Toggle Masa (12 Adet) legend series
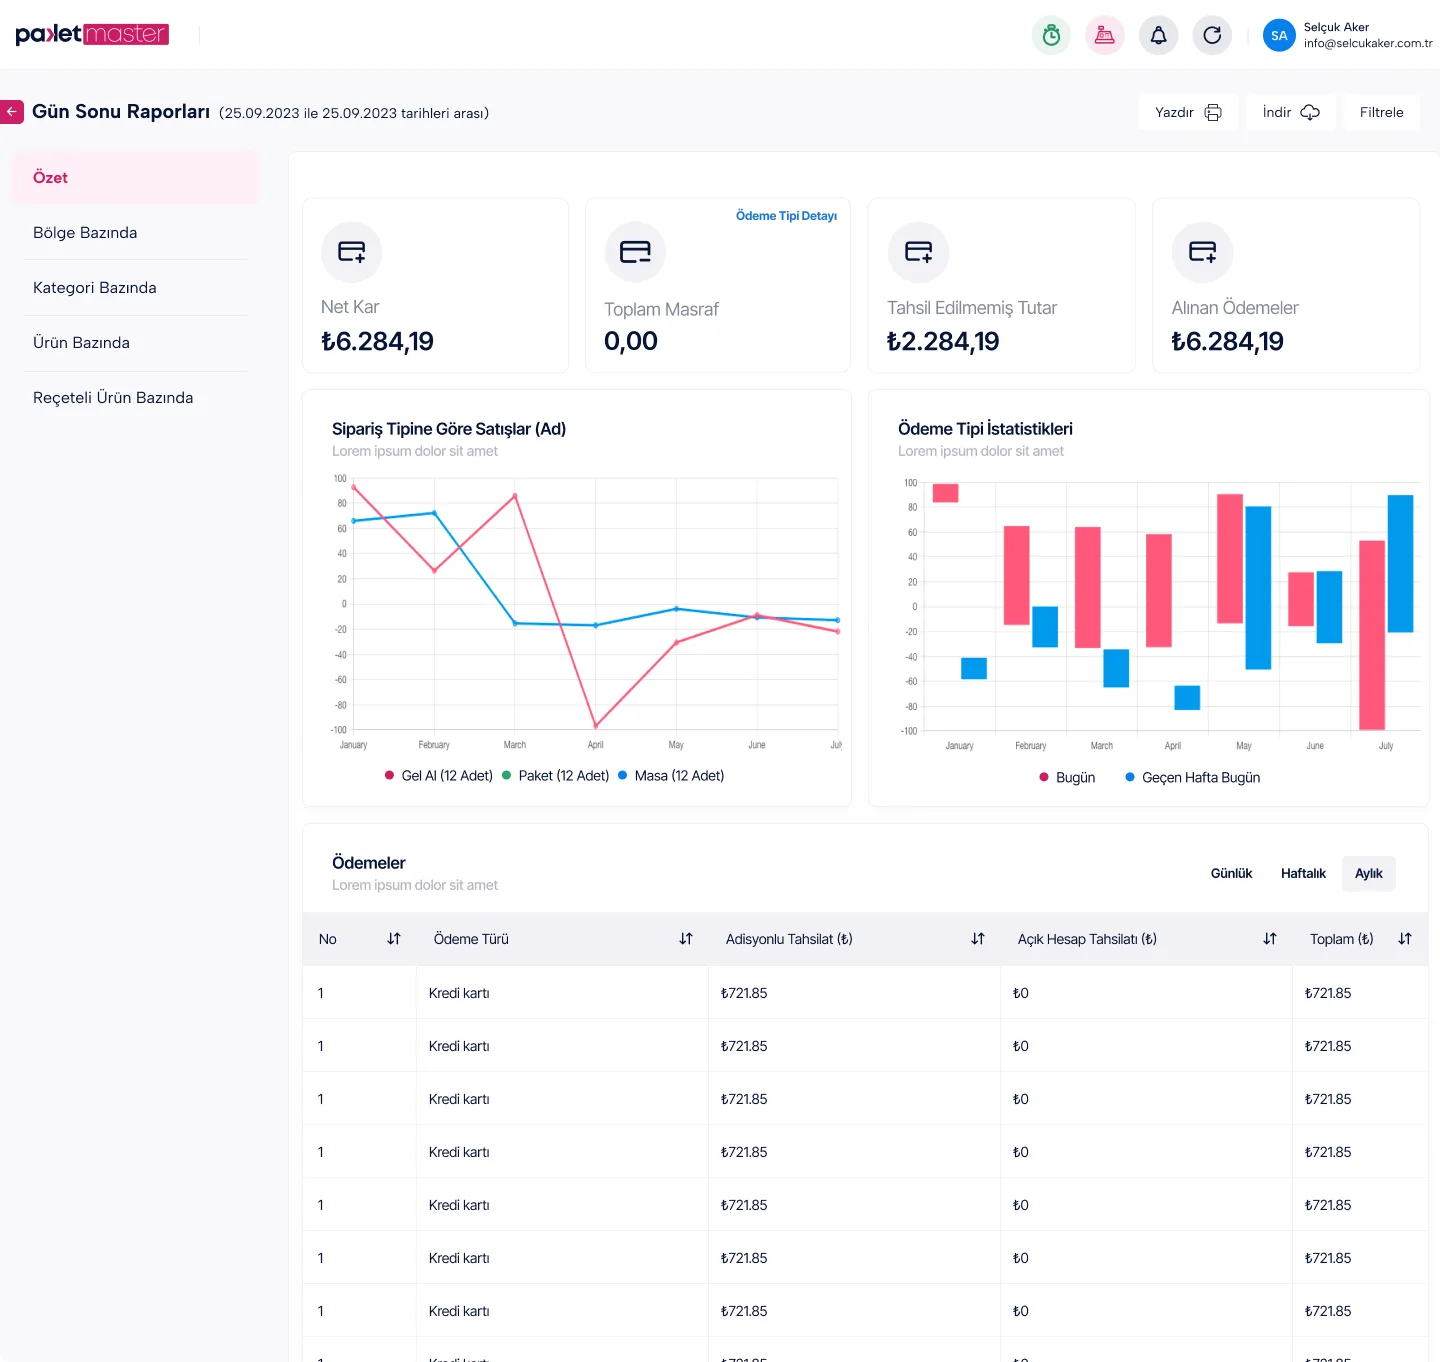The image size is (1440, 1362). coord(671,776)
